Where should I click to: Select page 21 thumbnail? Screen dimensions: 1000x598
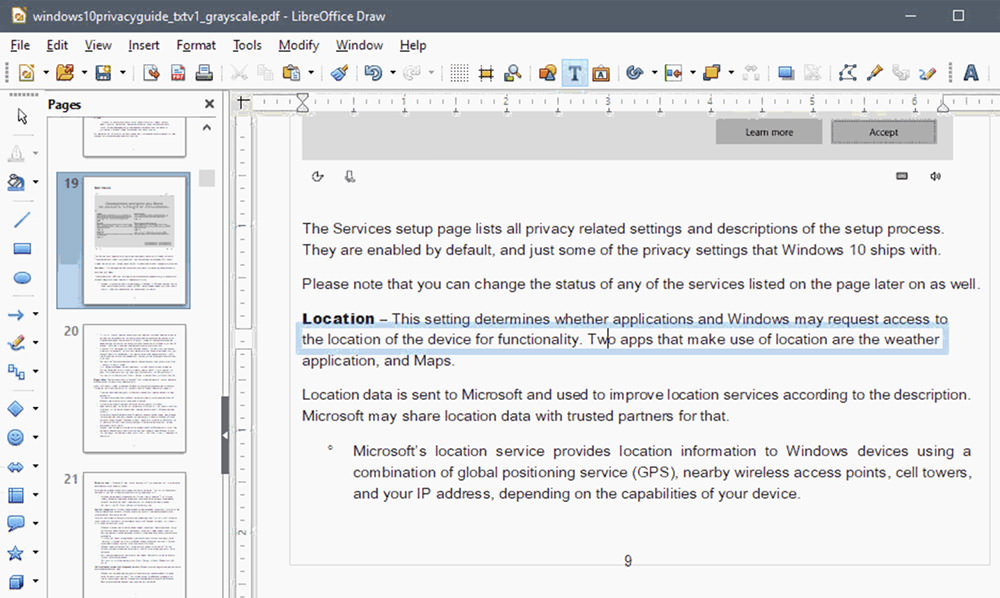pos(135,535)
